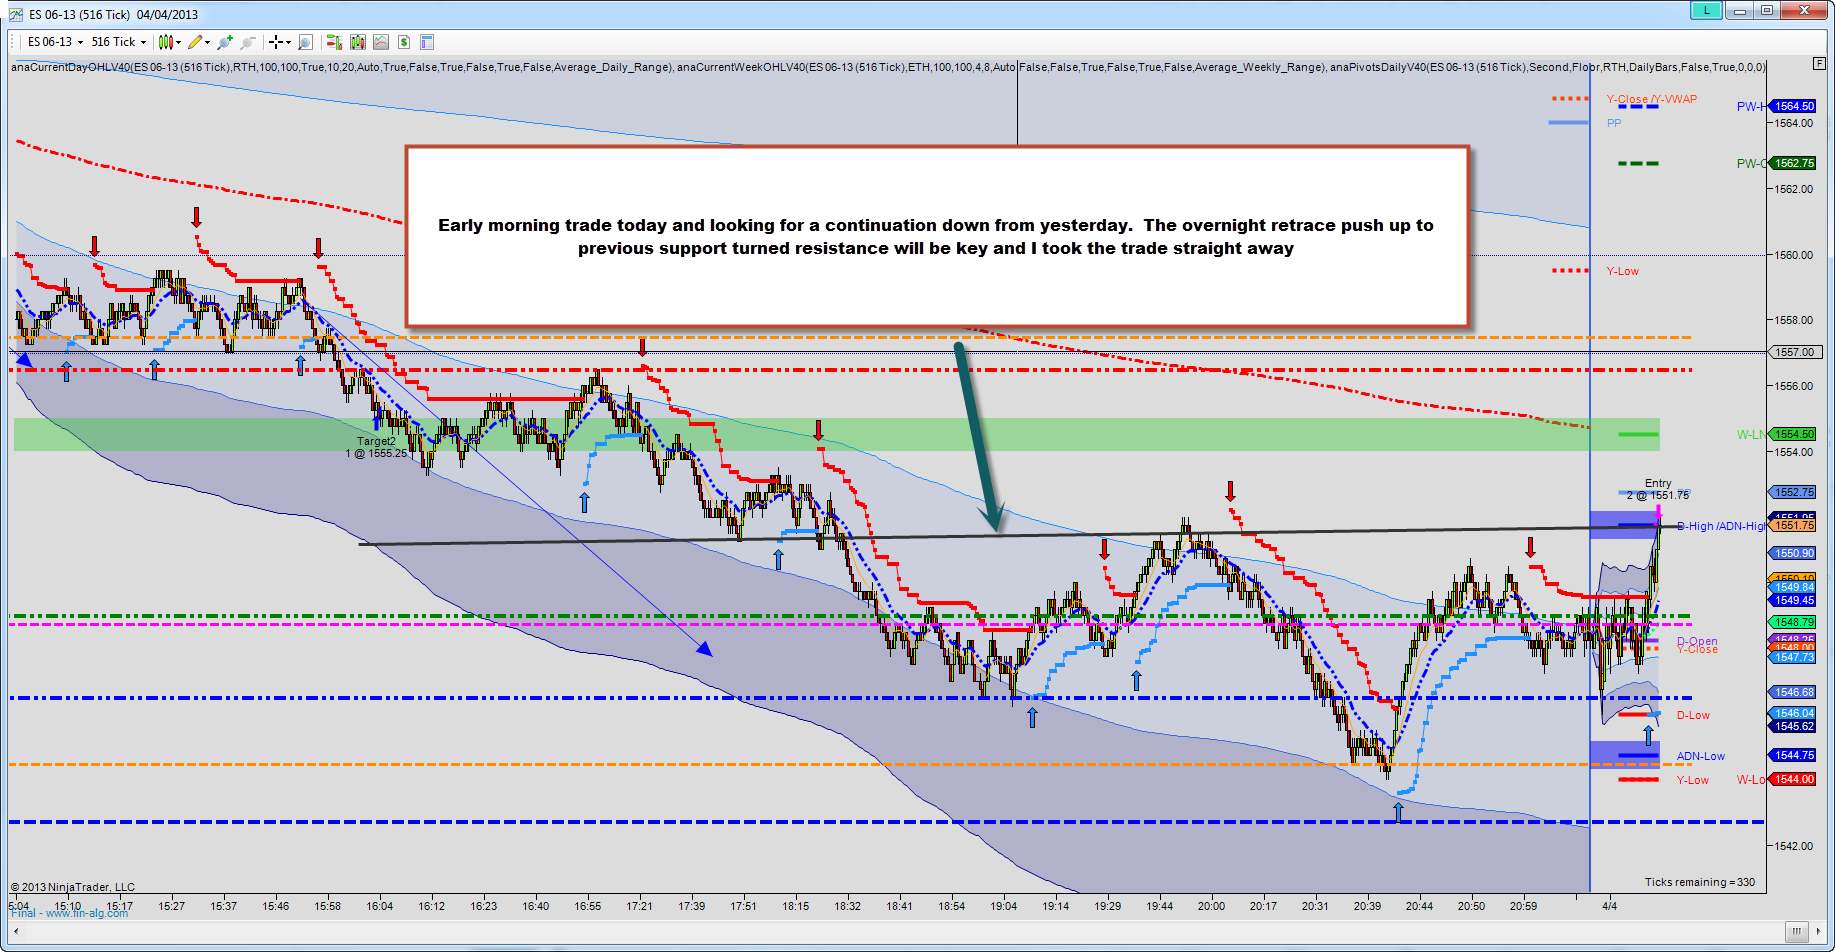Click the NinjaTrader chart window icon
The image size is (1835, 952).
pyautogui.click(x=15, y=14)
